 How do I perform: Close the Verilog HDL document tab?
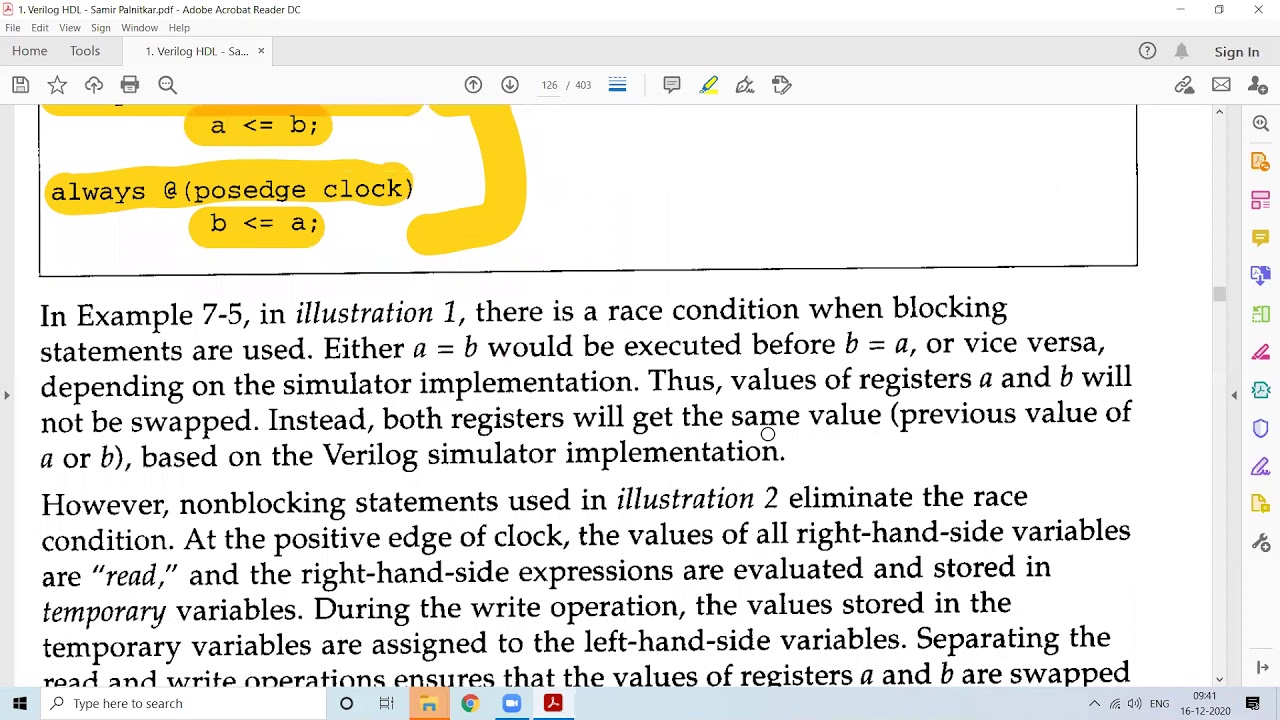(261, 51)
